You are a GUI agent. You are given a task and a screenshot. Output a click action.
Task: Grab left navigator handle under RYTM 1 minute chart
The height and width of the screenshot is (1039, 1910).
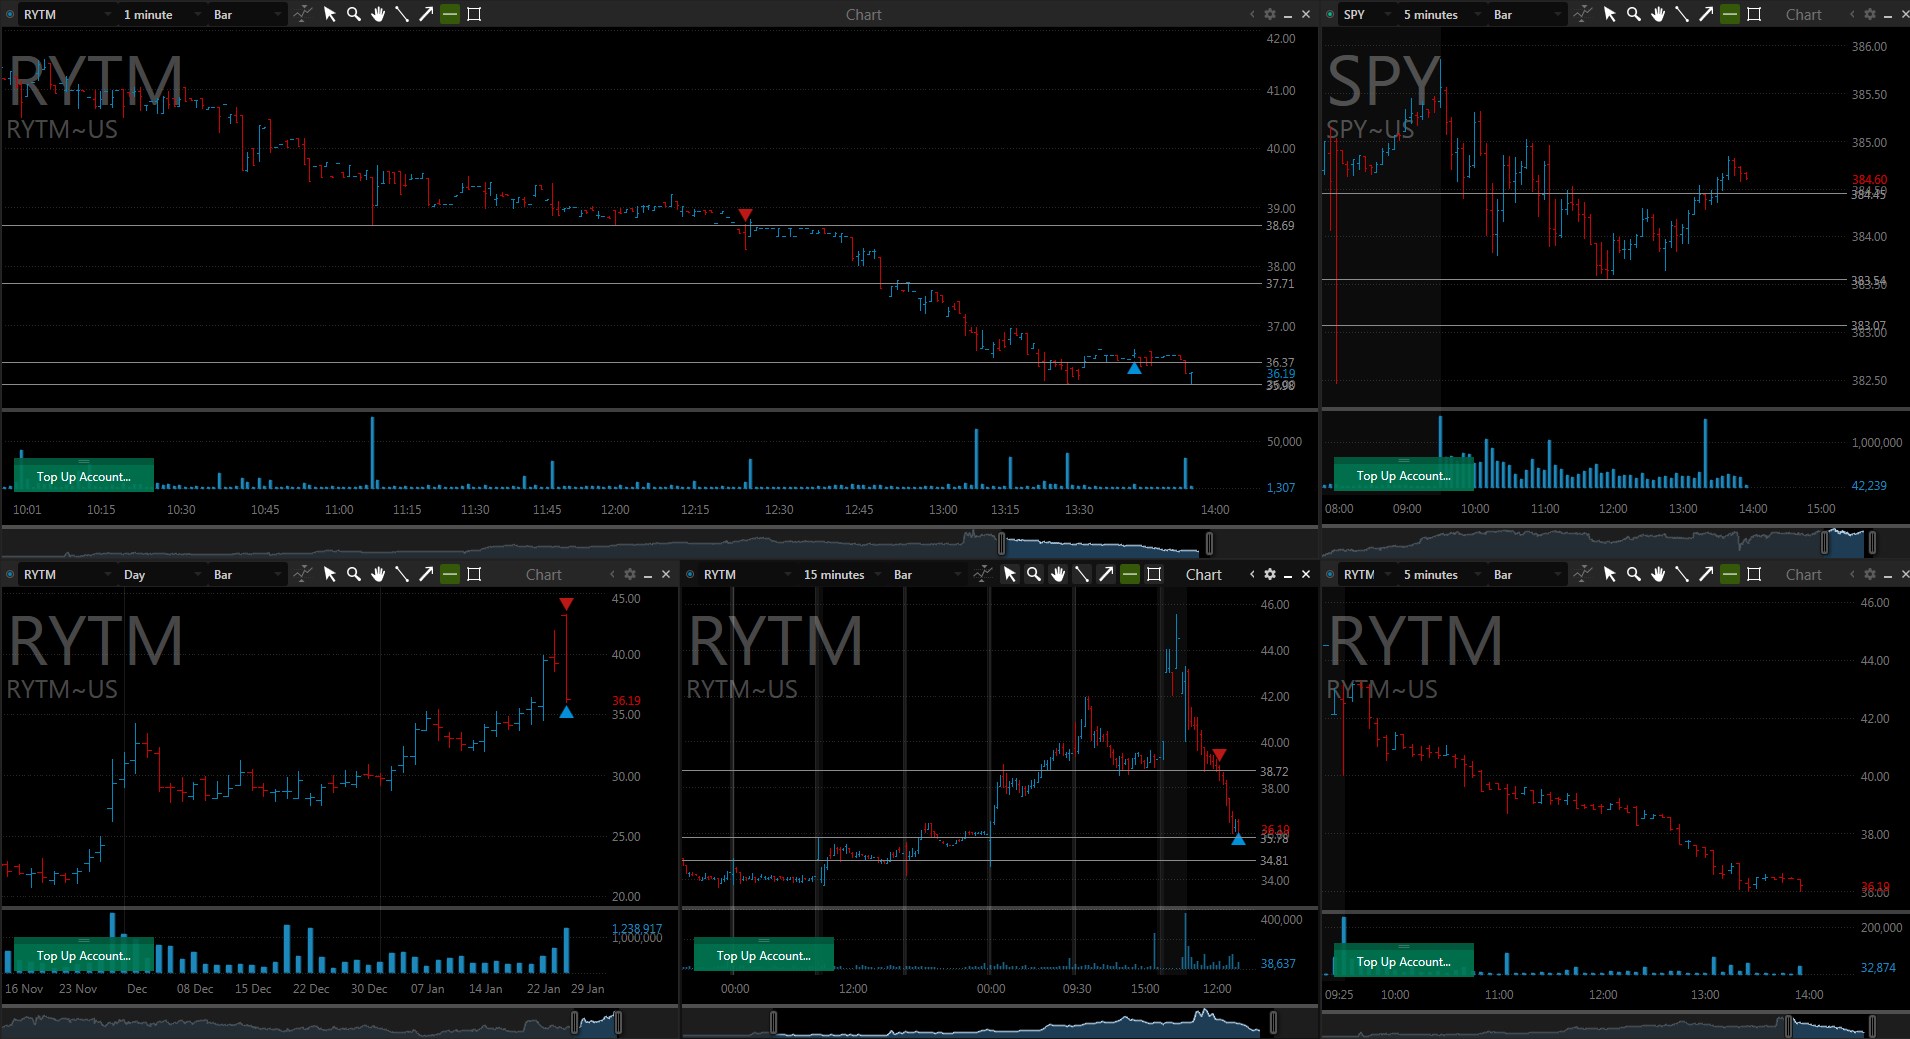[1002, 543]
